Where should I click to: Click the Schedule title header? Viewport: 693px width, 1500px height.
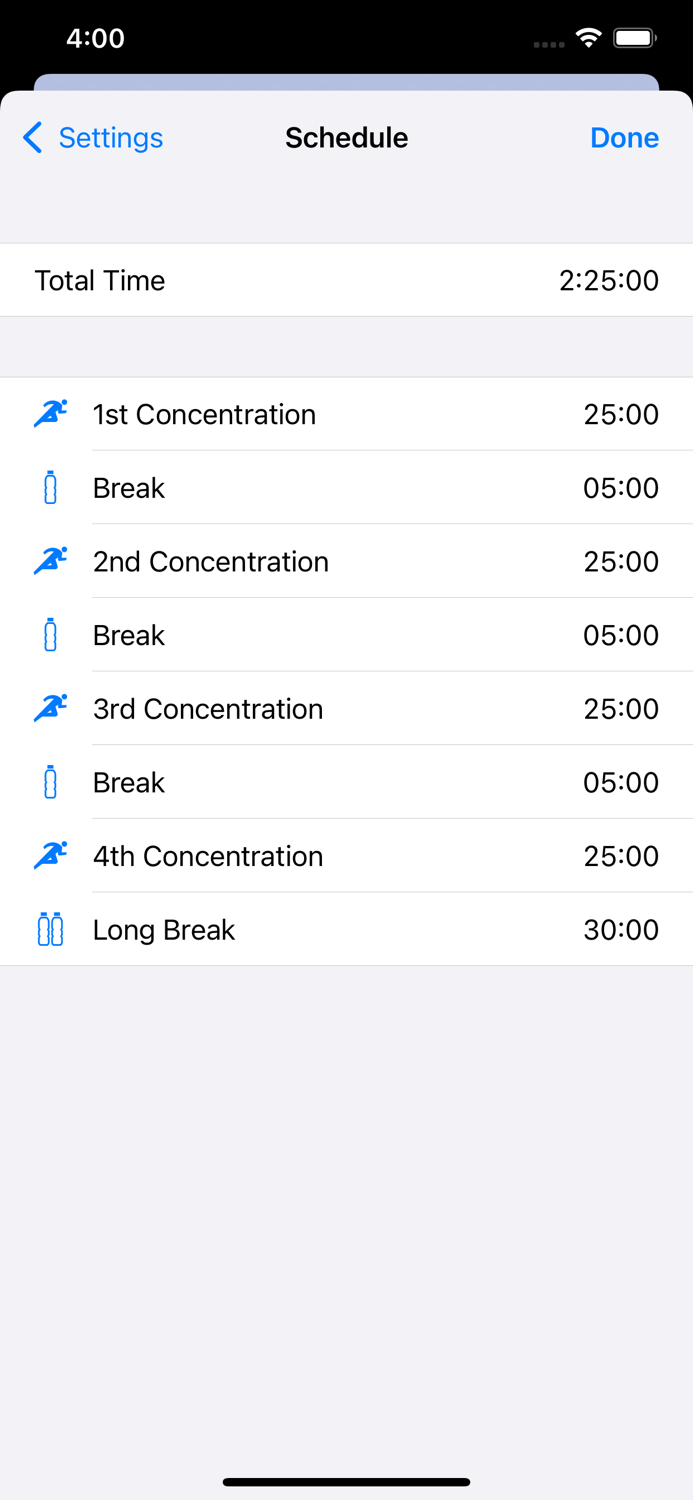[x=346, y=138]
